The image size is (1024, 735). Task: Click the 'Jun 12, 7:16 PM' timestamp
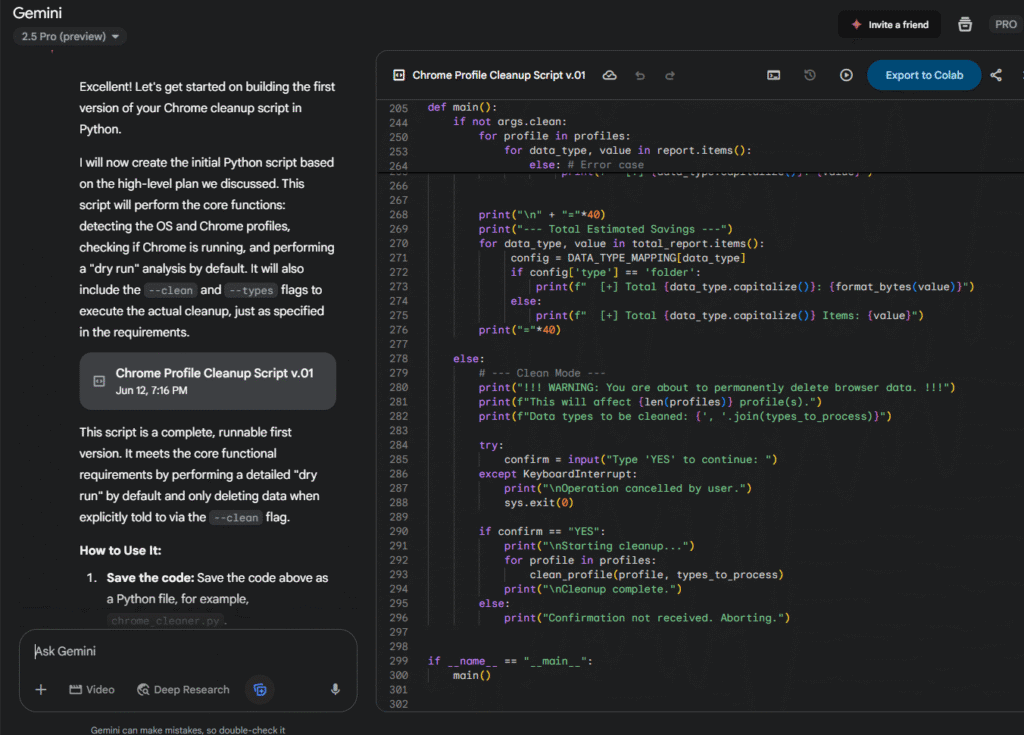point(152,391)
